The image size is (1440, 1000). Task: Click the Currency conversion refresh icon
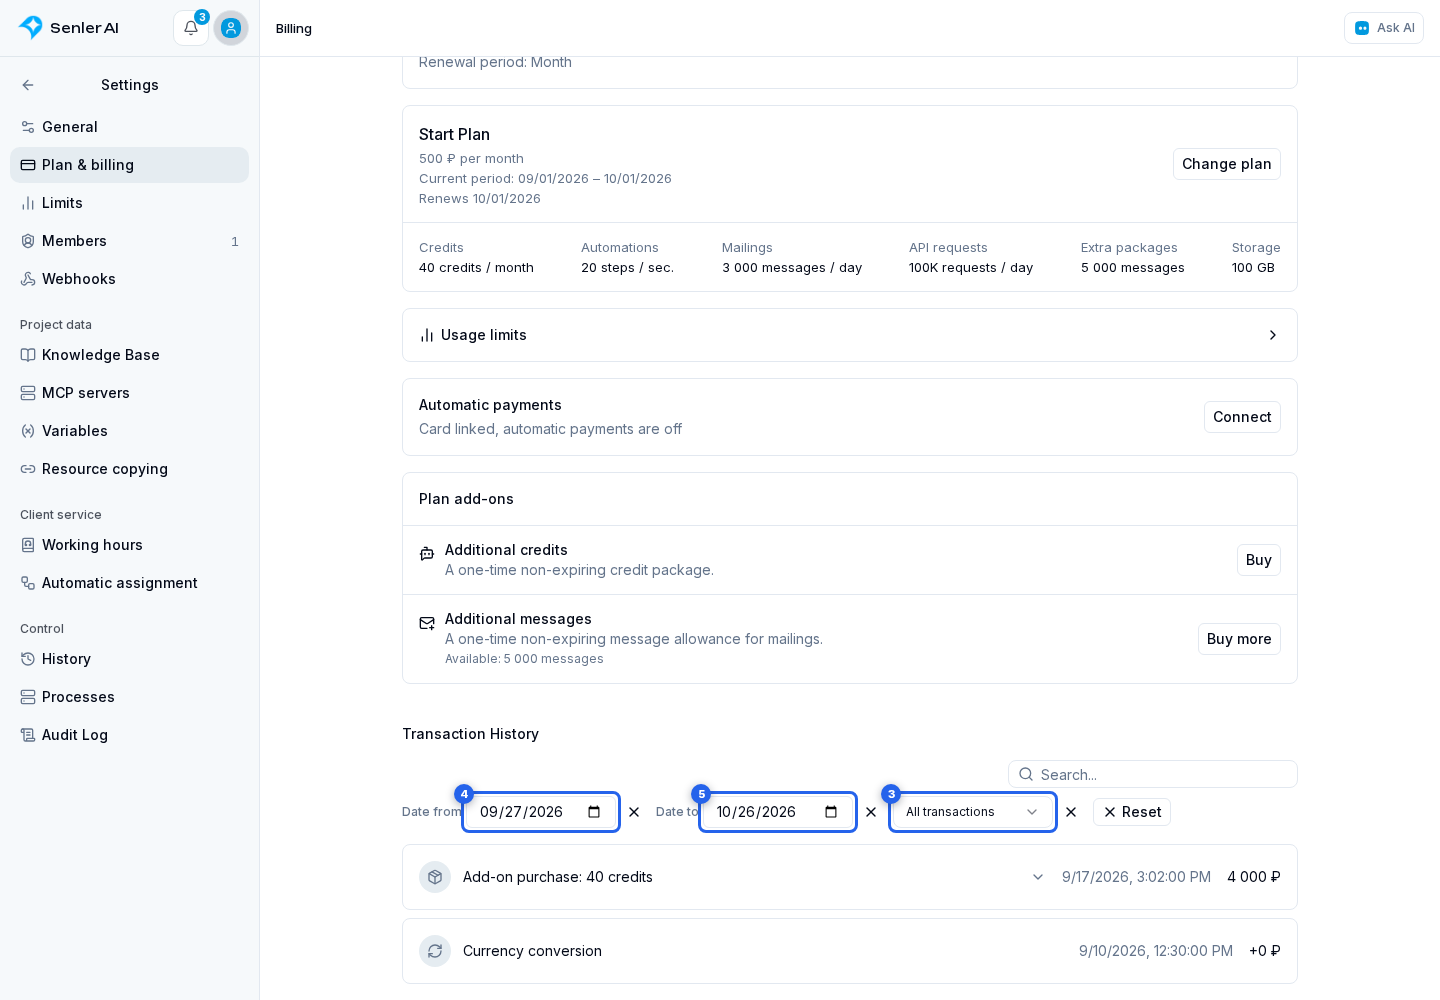[435, 951]
